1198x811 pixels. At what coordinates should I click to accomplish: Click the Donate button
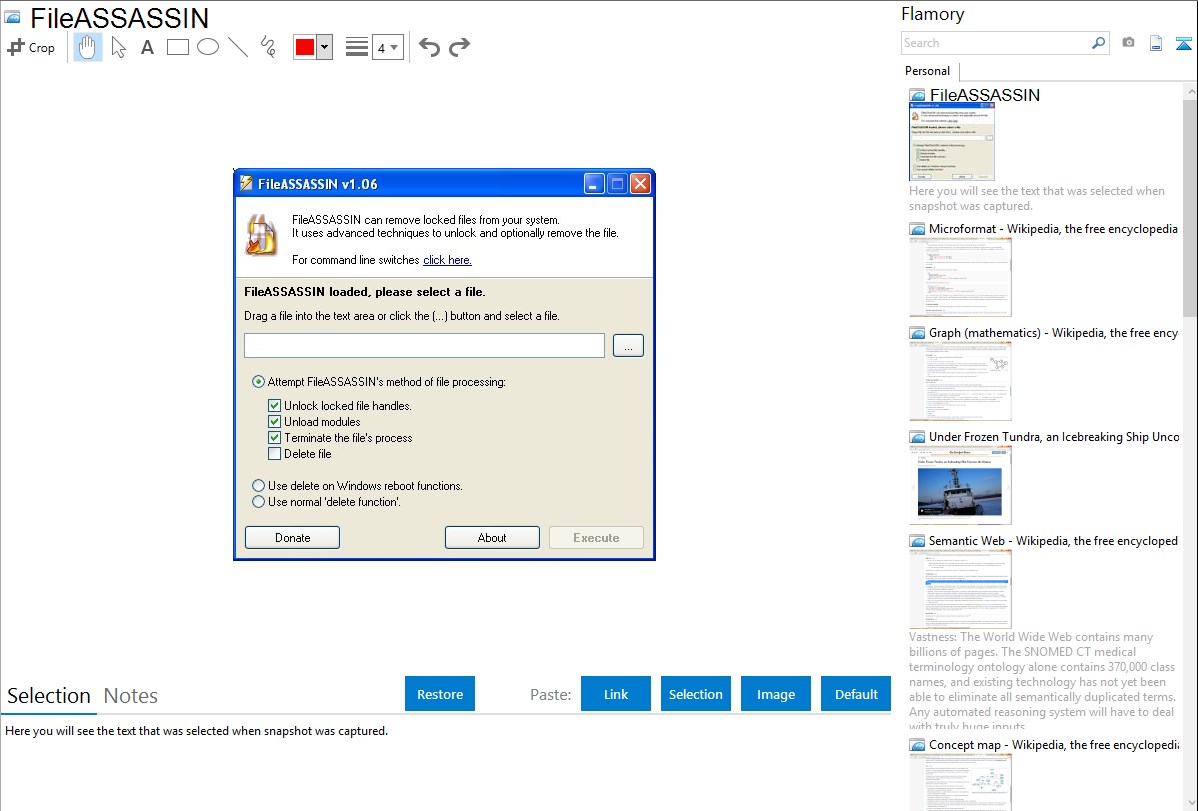[293, 537]
